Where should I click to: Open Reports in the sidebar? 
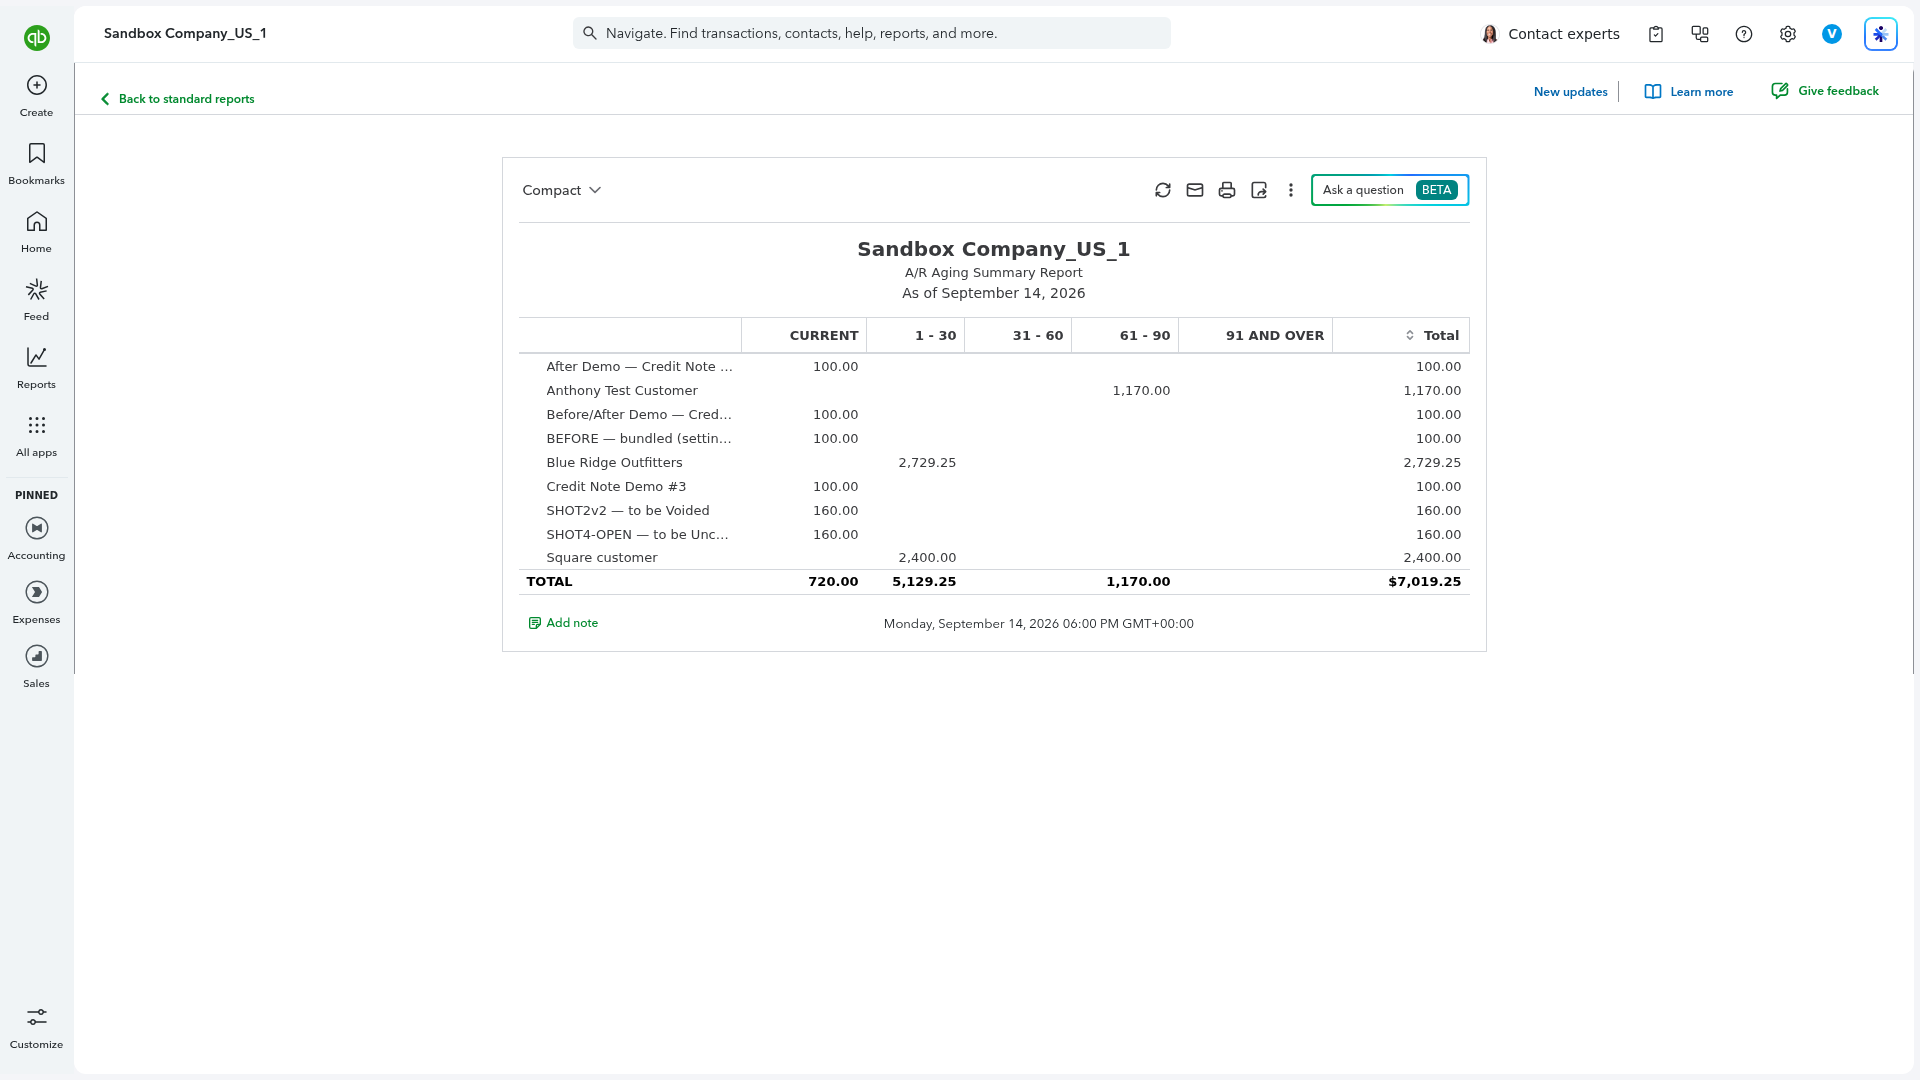point(37,368)
